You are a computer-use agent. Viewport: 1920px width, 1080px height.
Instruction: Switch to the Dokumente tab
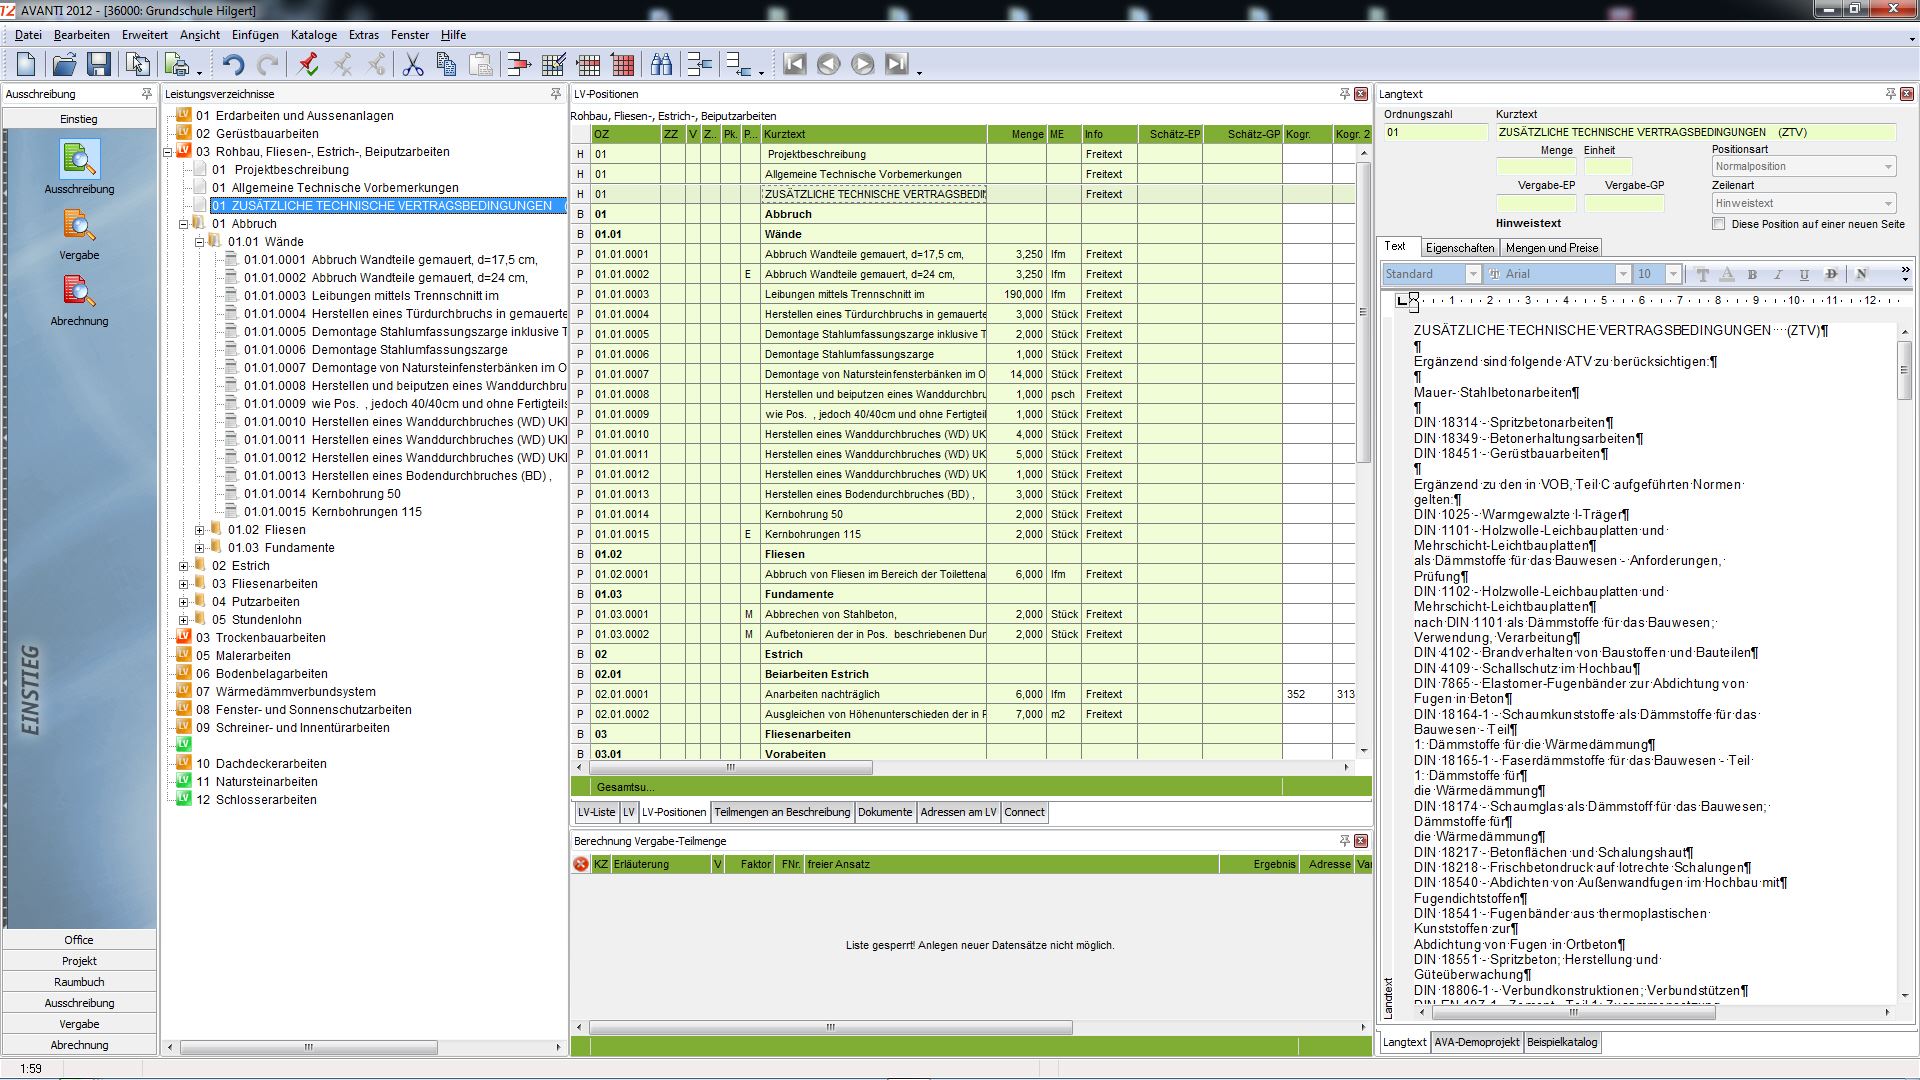click(x=884, y=812)
